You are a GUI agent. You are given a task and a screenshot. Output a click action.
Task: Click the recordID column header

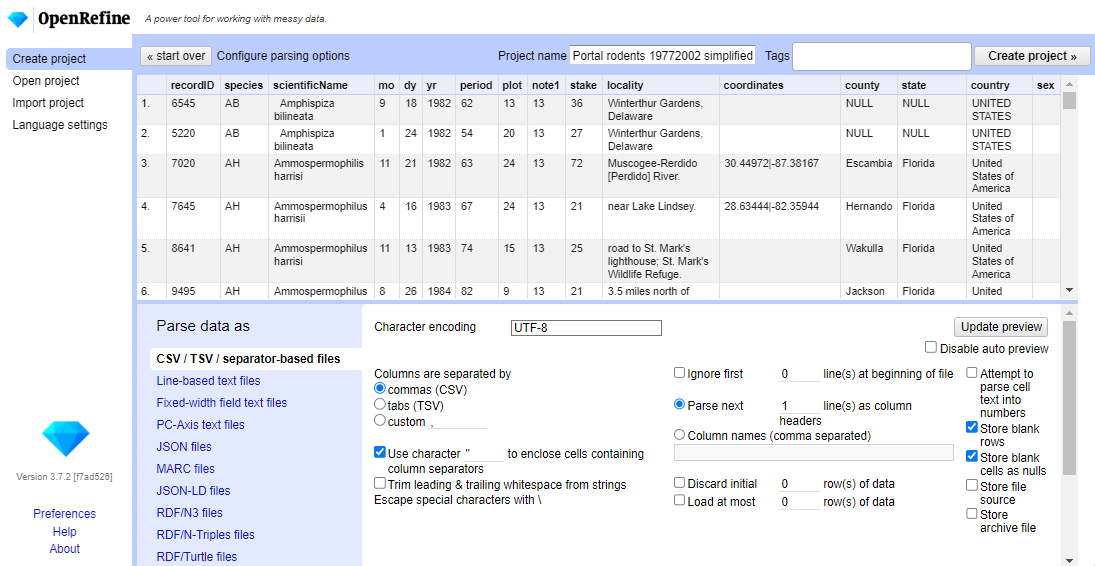click(x=191, y=85)
